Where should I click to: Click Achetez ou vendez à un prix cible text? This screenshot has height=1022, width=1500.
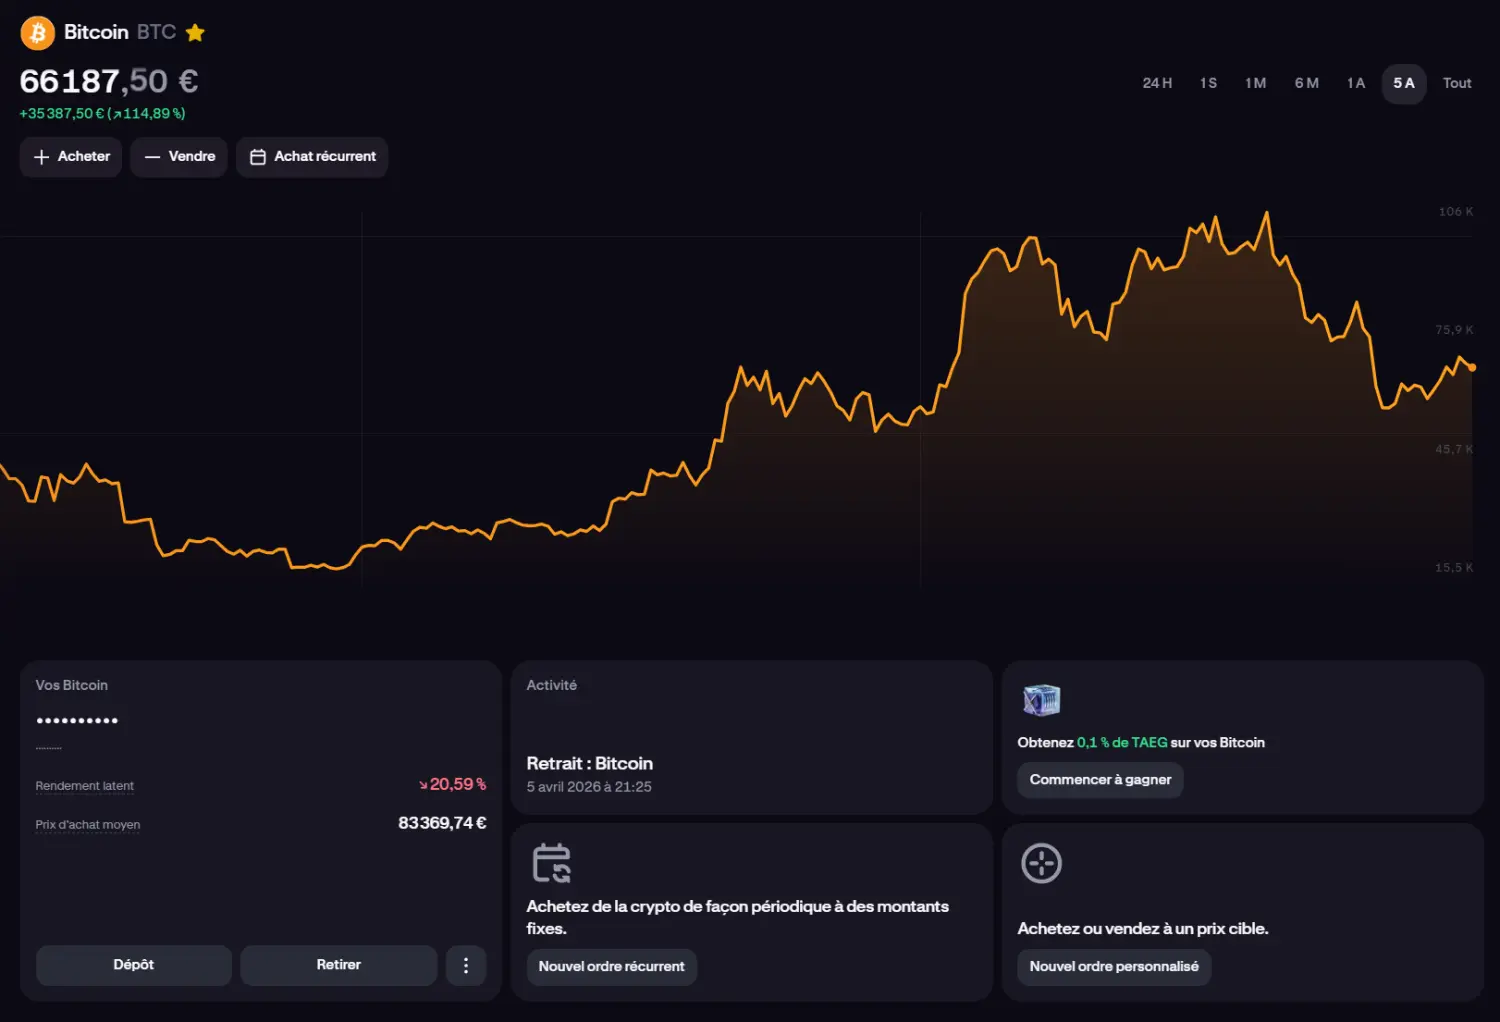(1143, 929)
